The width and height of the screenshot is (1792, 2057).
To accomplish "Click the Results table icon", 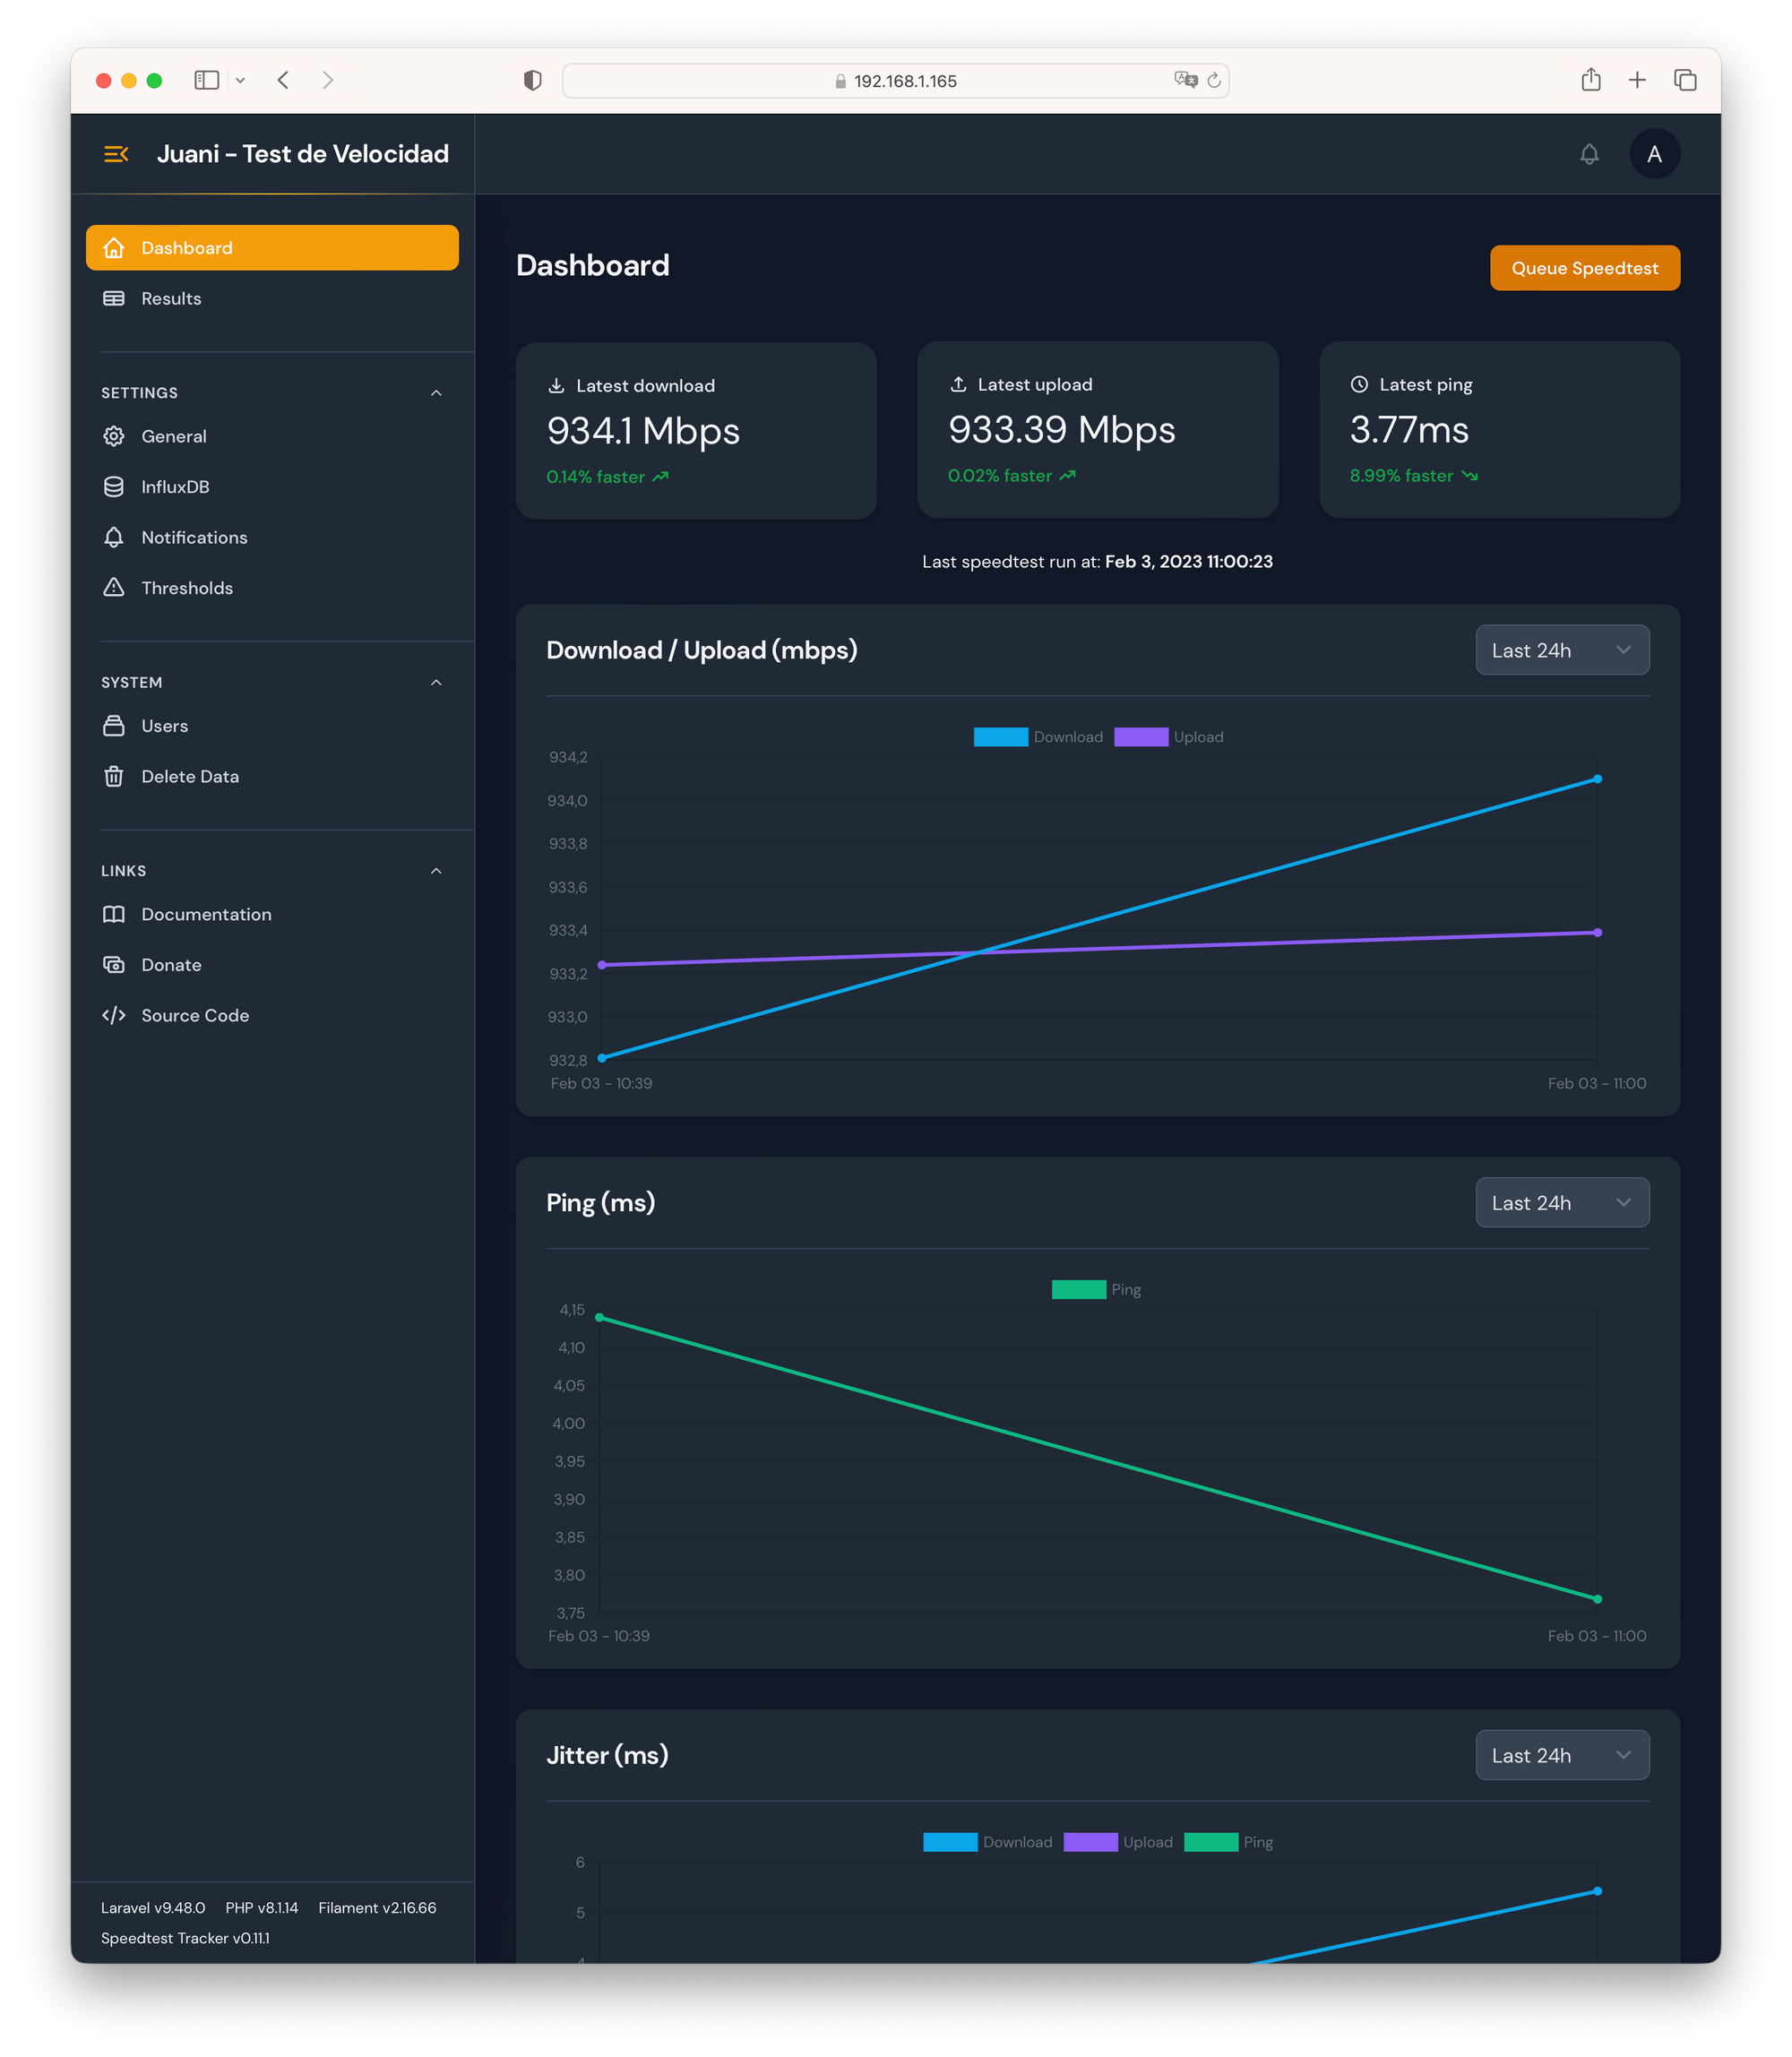I will tap(114, 298).
